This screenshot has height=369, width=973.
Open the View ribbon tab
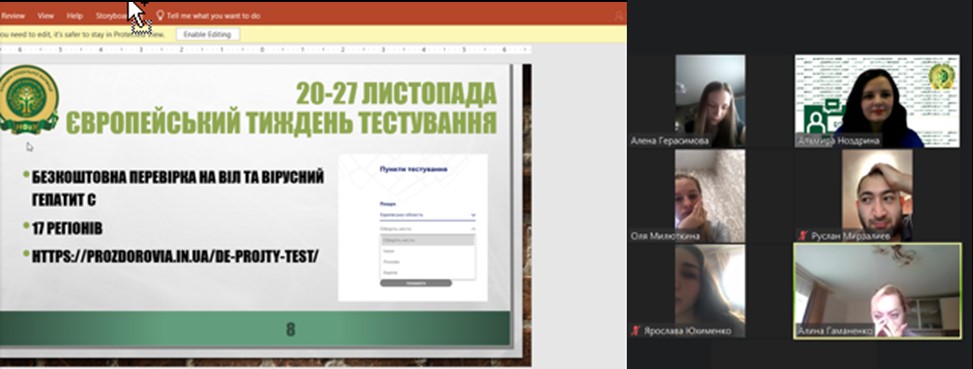point(46,16)
